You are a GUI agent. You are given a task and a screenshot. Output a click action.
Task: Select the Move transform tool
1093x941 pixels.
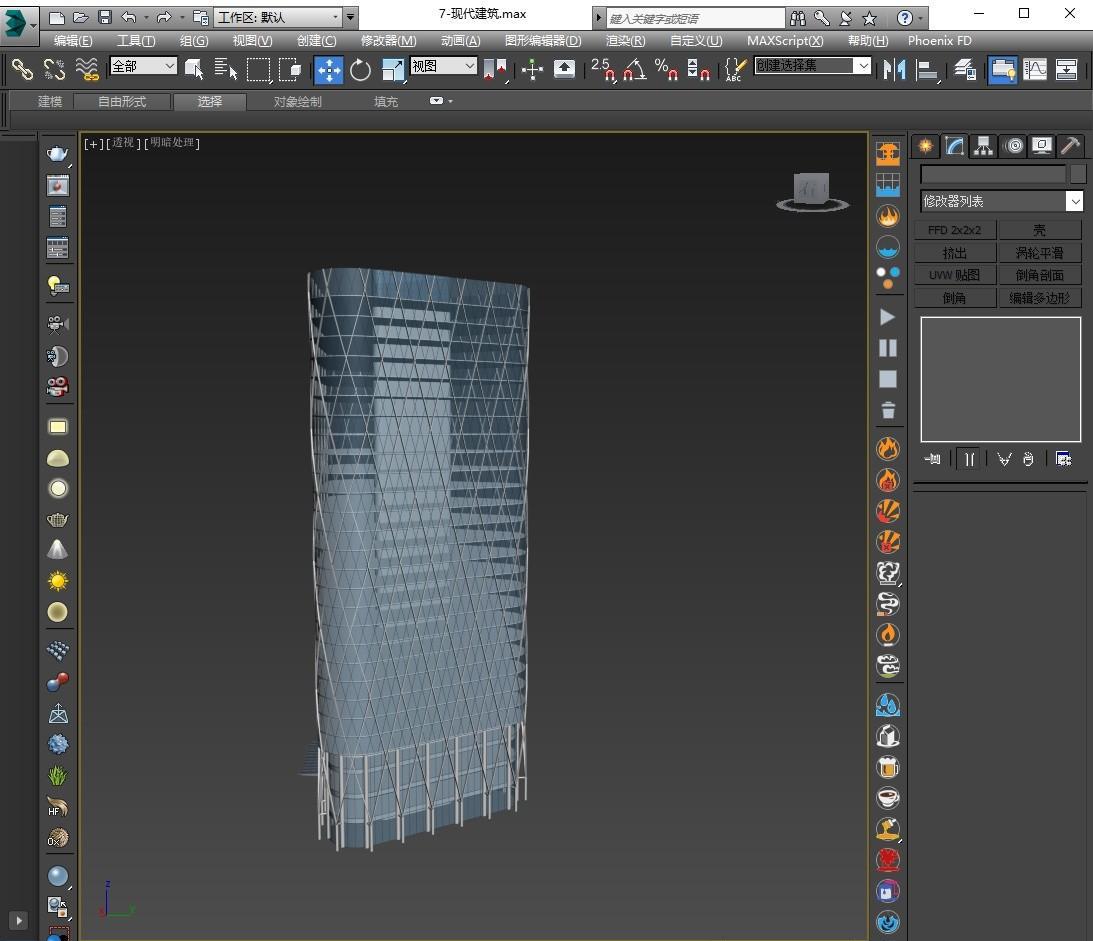click(x=328, y=69)
